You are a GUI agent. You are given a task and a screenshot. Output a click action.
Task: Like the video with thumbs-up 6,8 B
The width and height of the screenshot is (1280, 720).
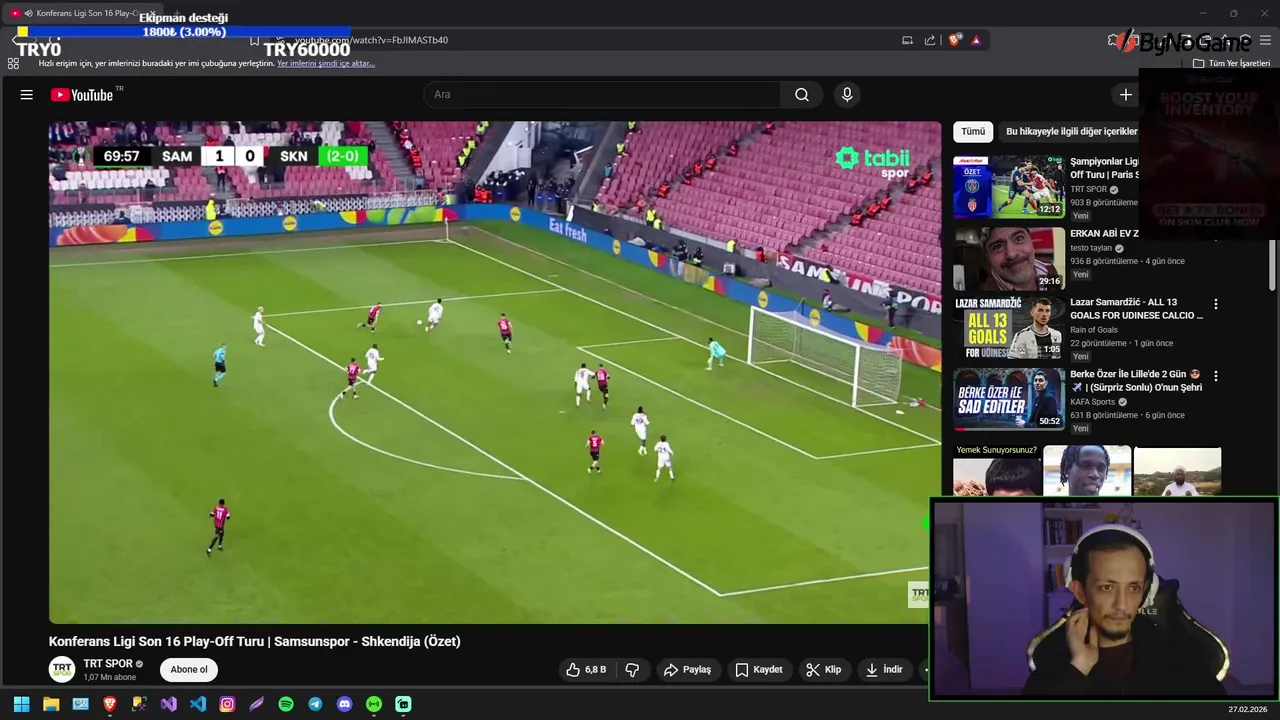pos(586,670)
